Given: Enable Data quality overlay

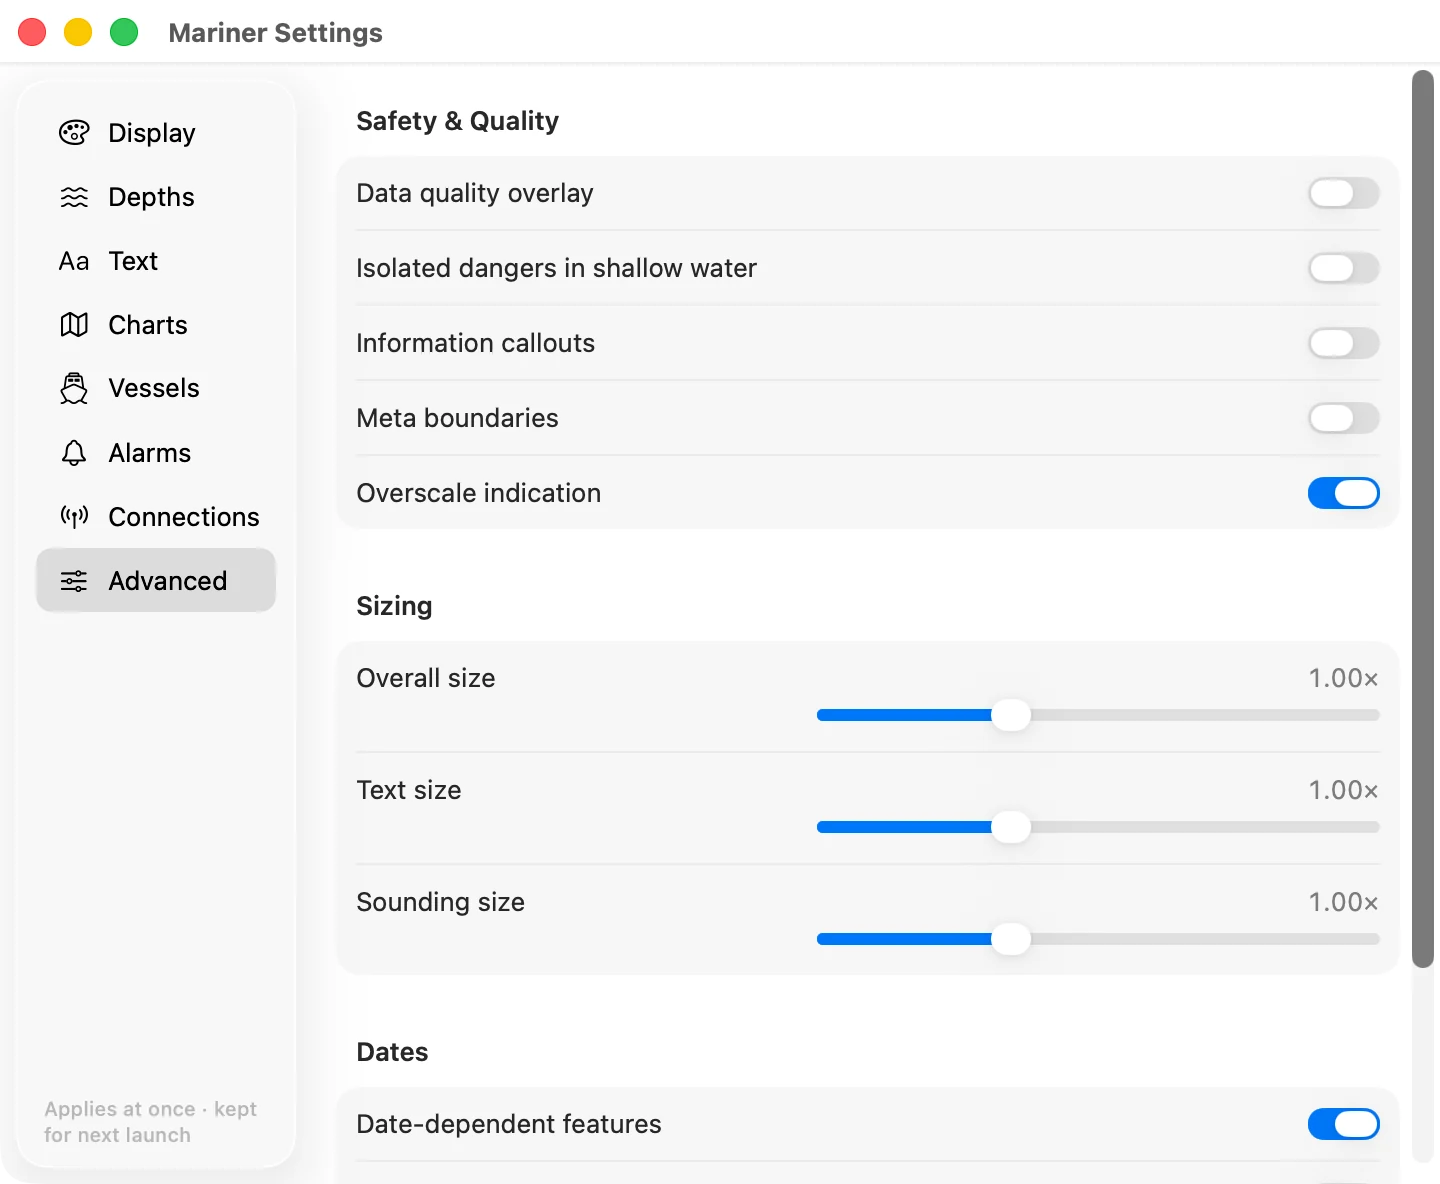Looking at the screenshot, I should click(x=1344, y=193).
